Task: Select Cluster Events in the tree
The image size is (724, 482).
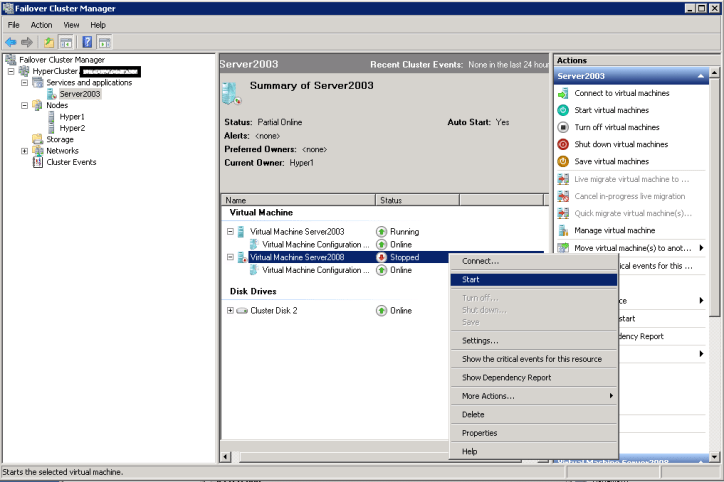Action: tap(71, 162)
